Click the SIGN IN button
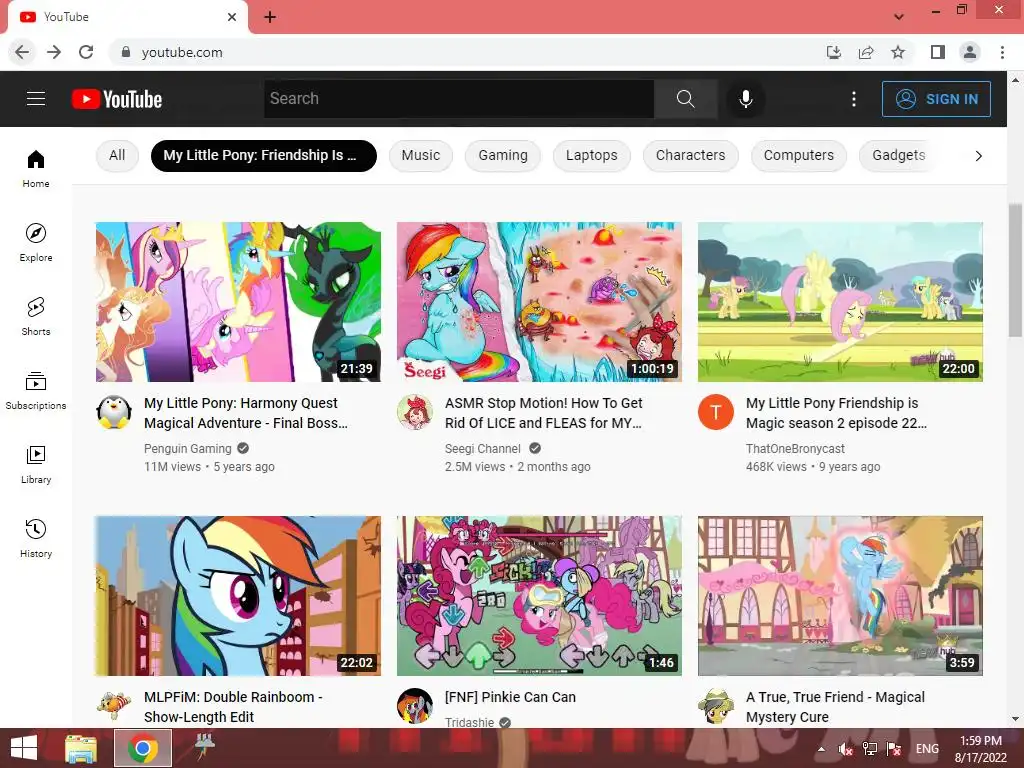Image resolution: width=1024 pixels, height=768 pixels. coord(936,99)
